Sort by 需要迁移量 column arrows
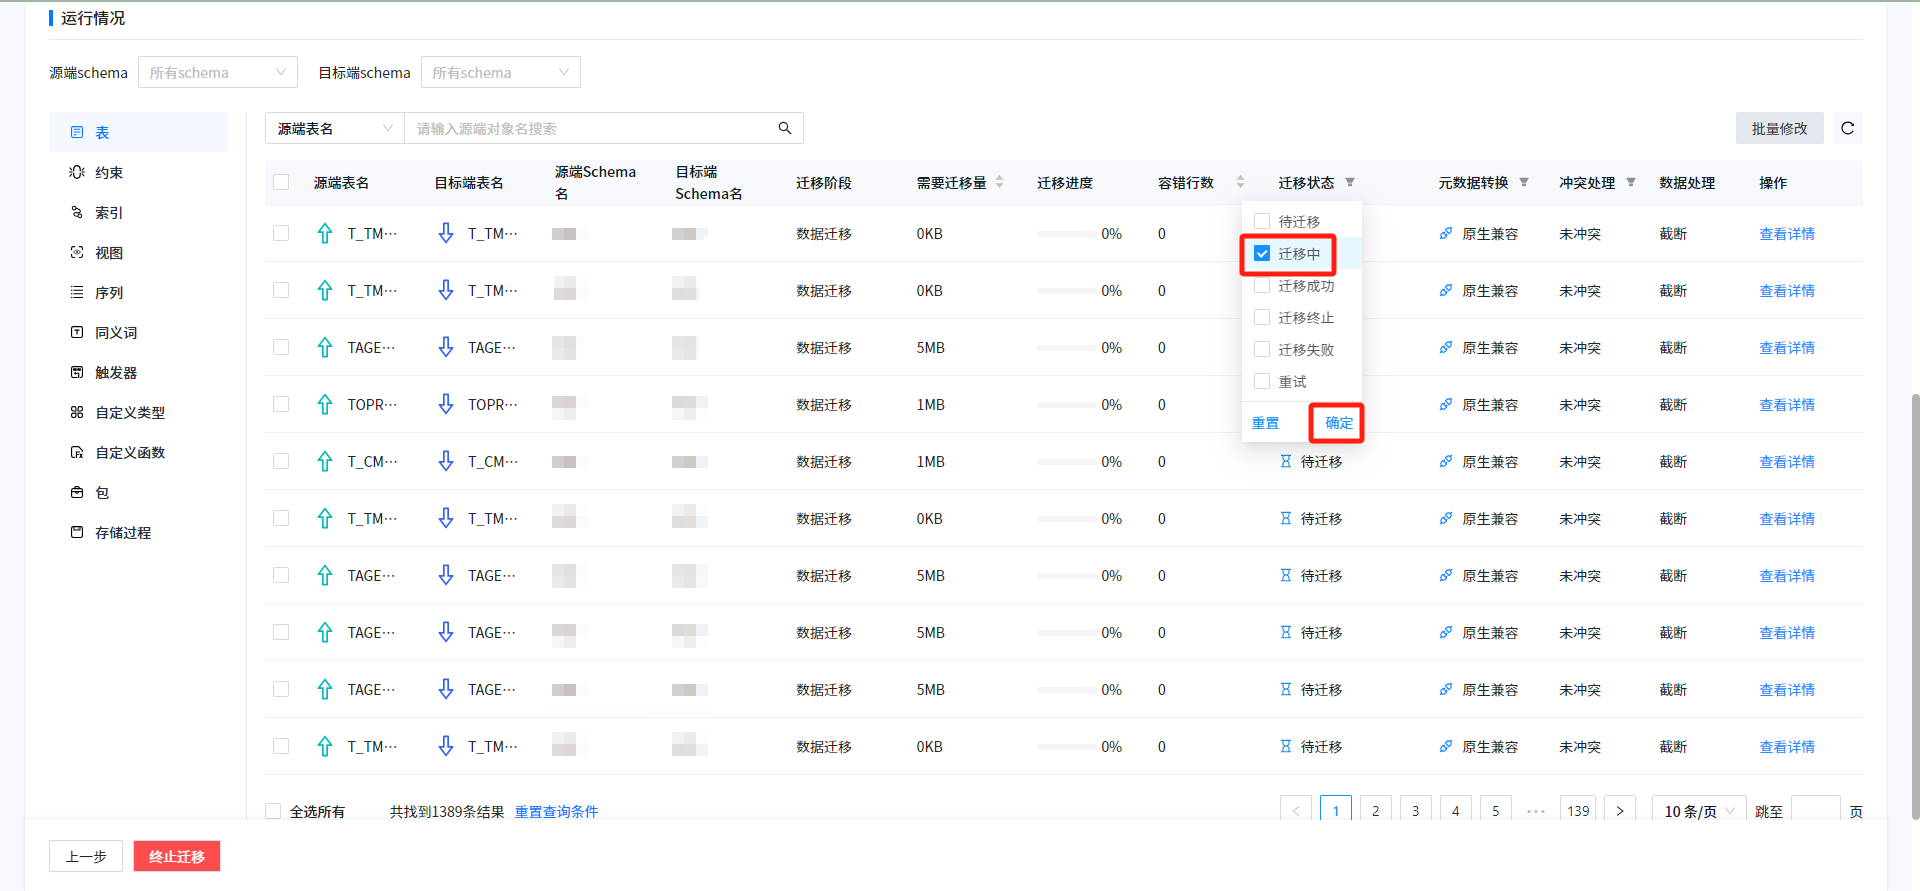Image resolution: width=1920 pixels, height=891 pixels. tap(1000, 182)
